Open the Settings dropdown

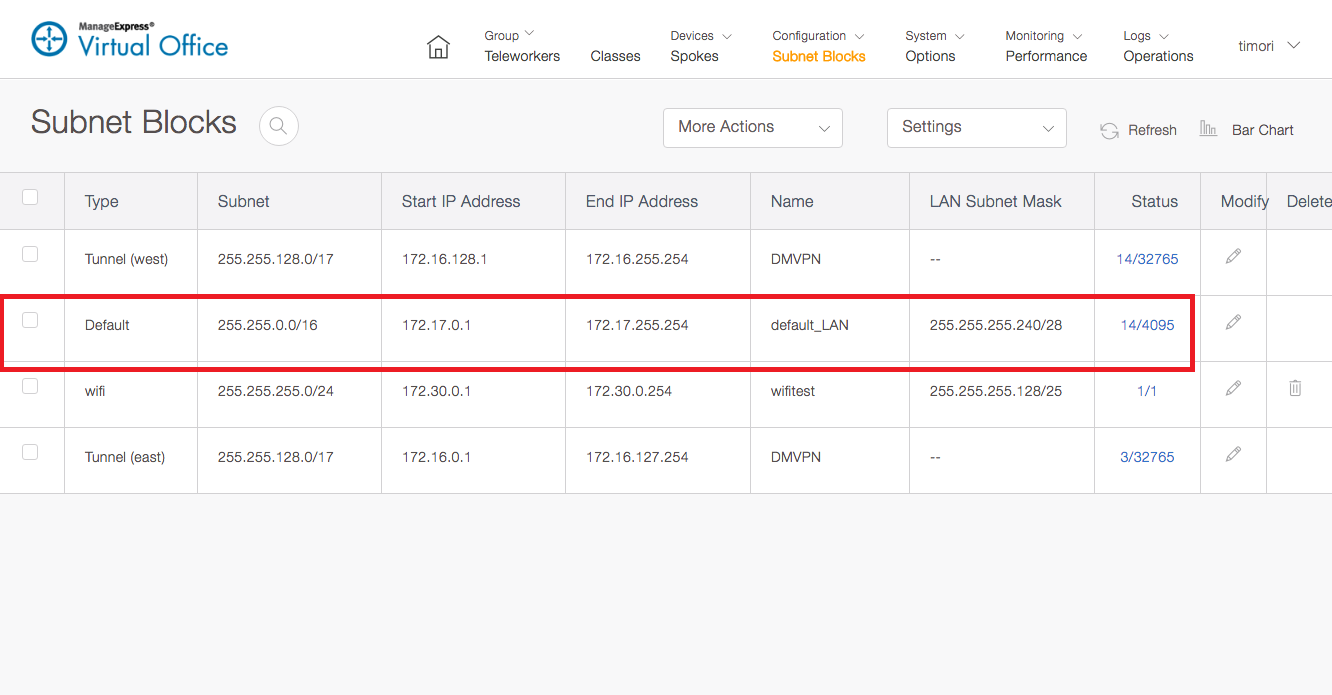(977, 128)
